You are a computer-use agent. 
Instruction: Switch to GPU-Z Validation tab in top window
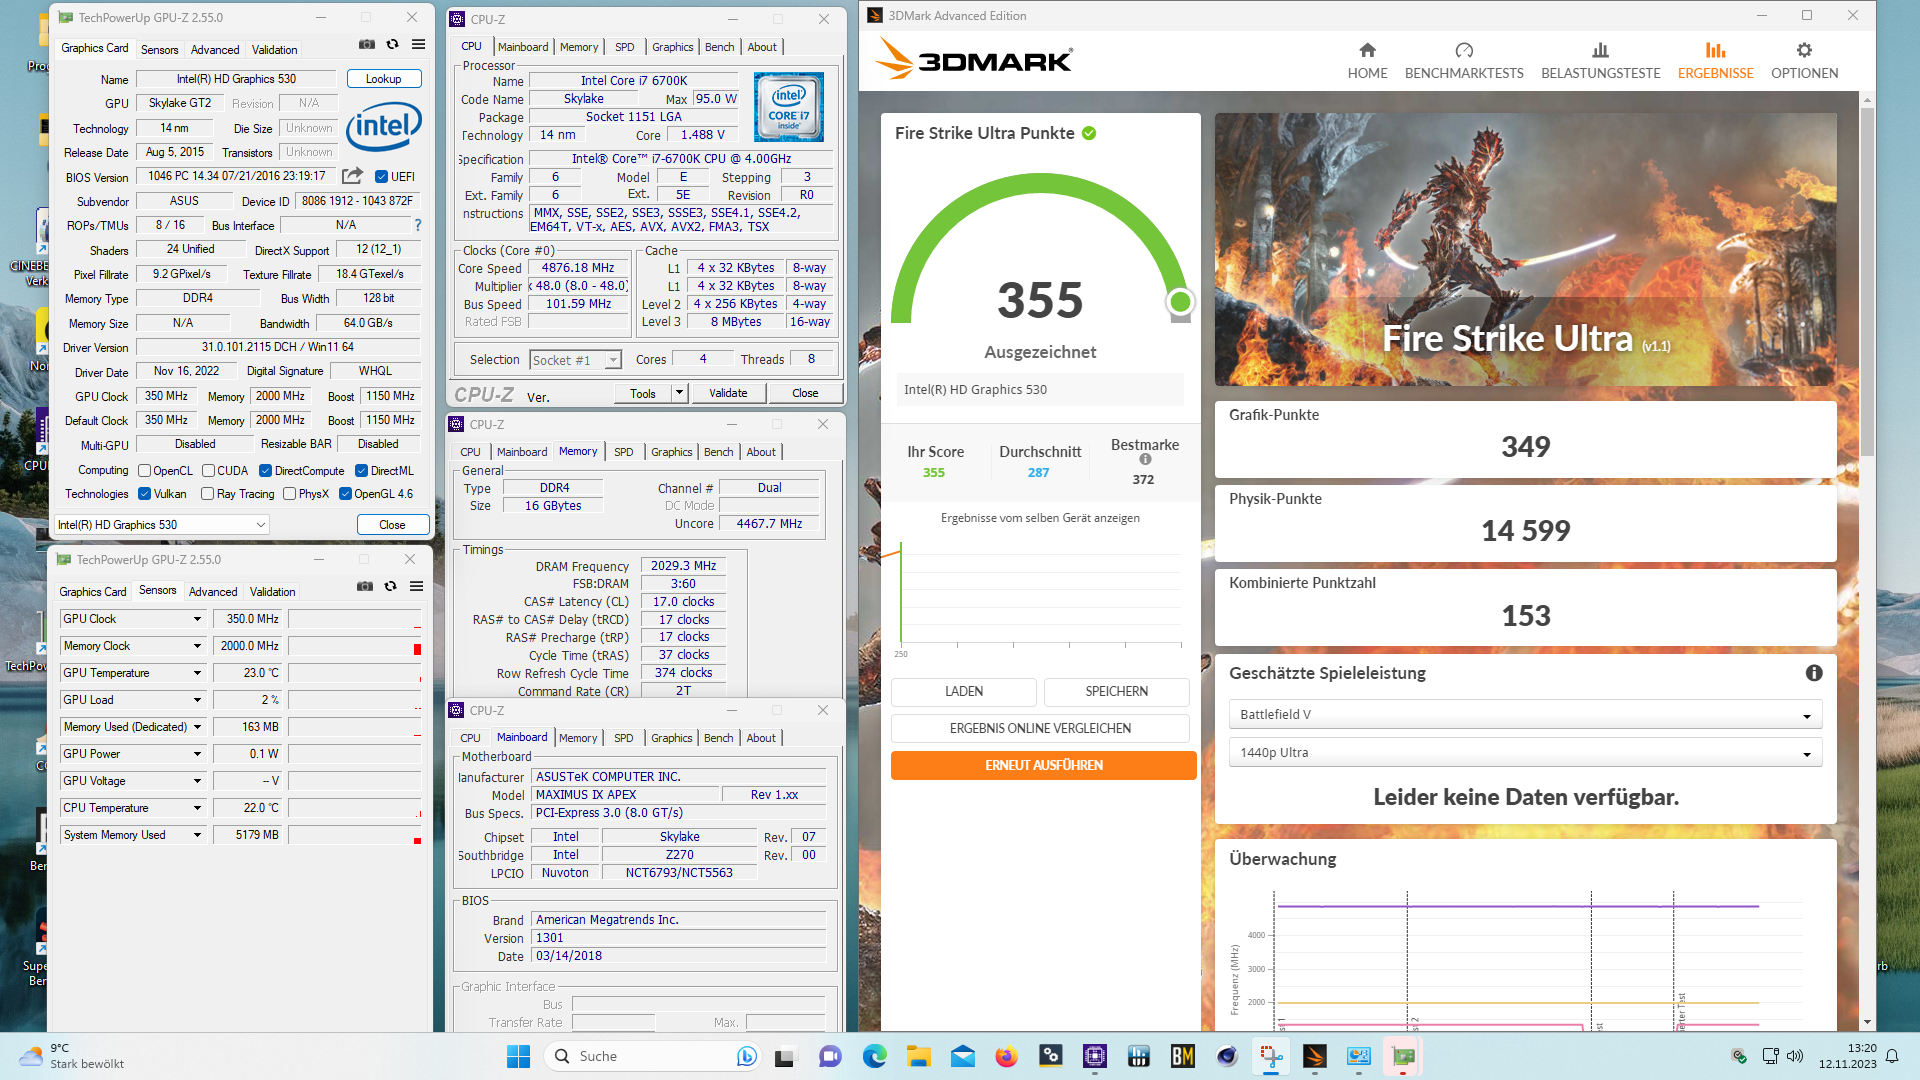point(274,49)
